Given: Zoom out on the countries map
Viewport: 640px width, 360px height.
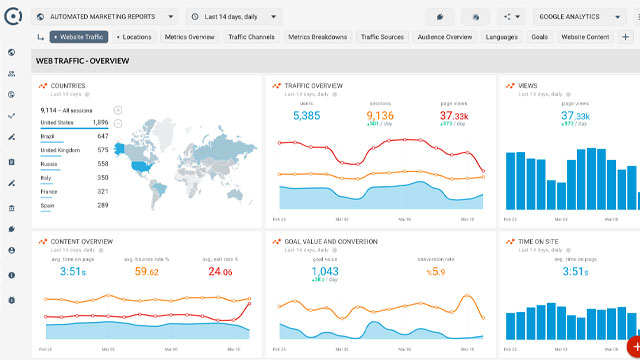Looking at the screenshot, I should click(x=118, y=123).
